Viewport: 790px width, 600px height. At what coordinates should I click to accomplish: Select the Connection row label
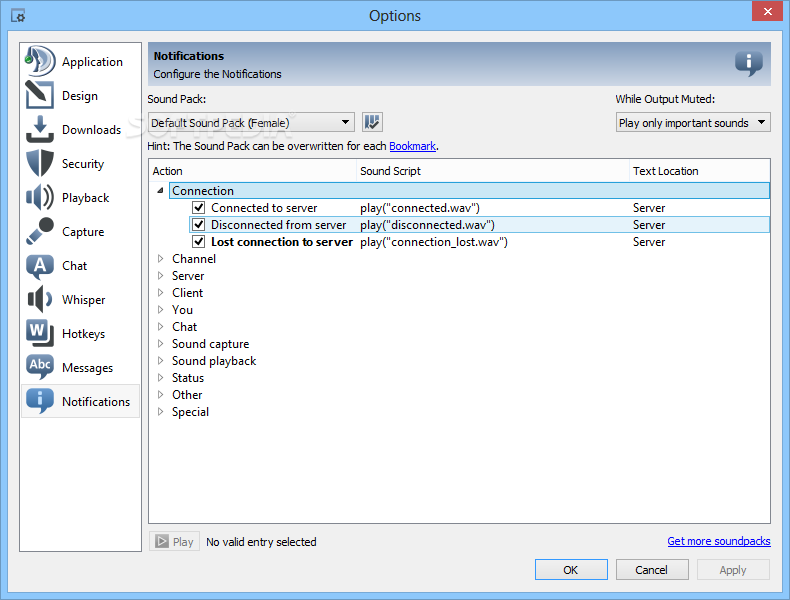pos(203,190)
